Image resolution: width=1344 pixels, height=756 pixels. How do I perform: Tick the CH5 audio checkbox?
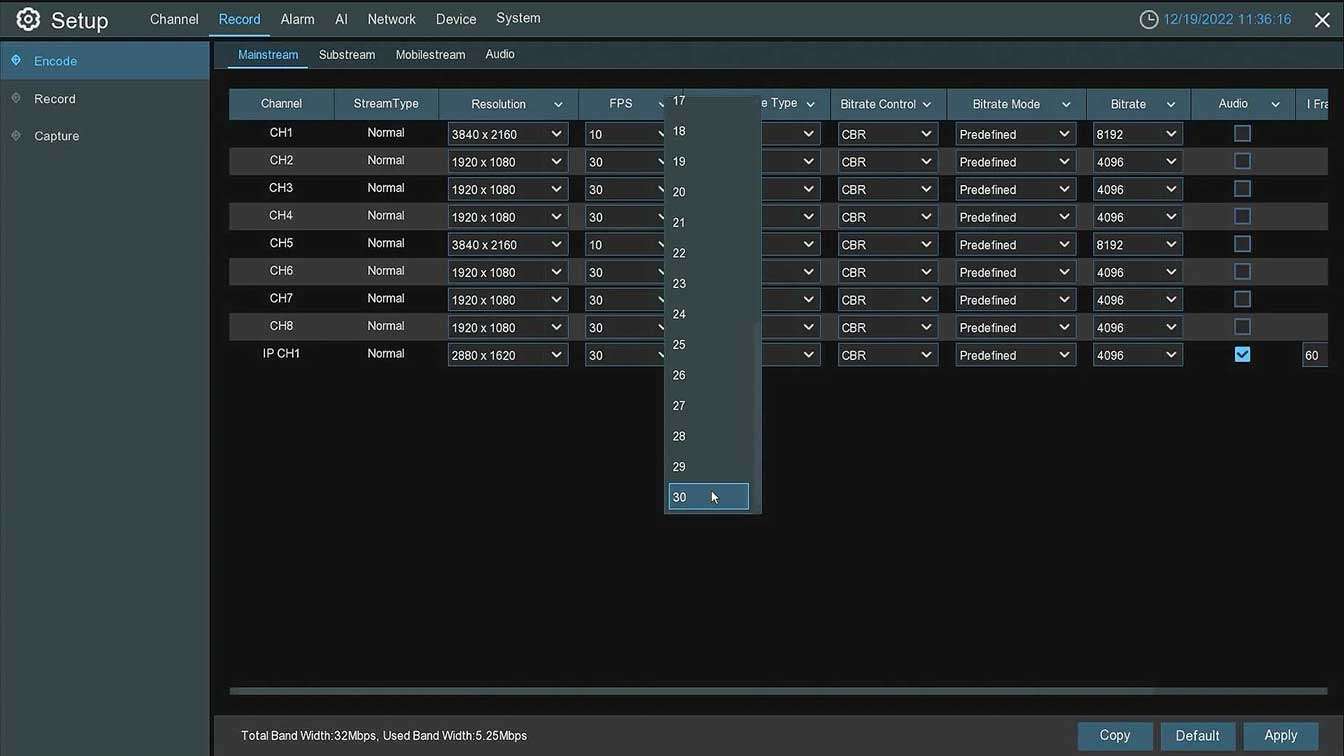pyautogui.click(x=1242, y=244)
